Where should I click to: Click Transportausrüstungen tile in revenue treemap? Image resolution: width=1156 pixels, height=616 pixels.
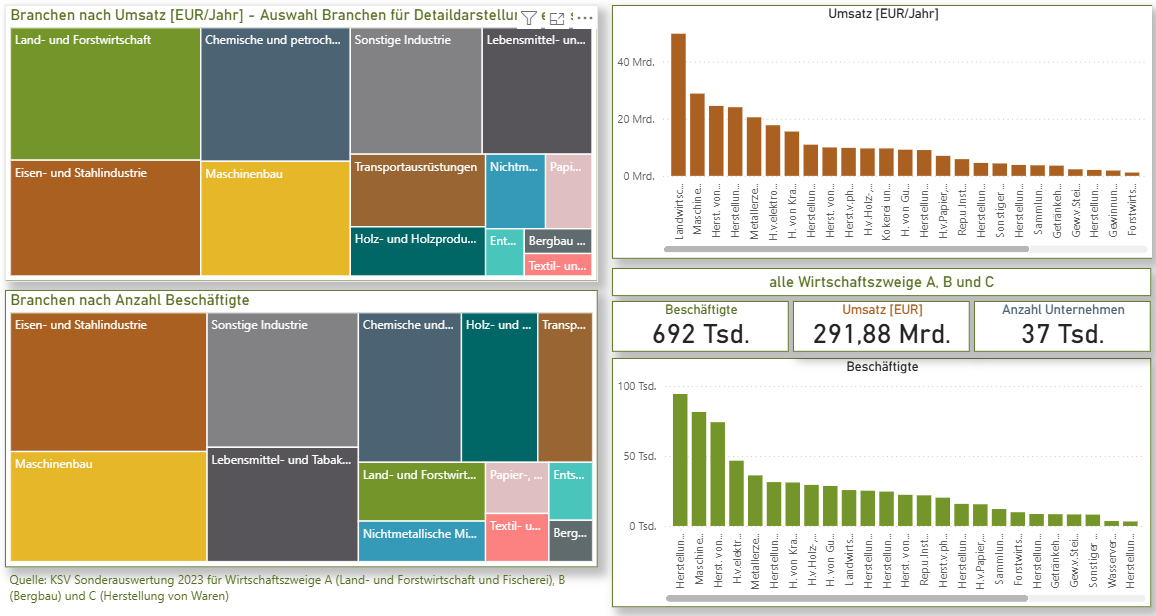417,191
